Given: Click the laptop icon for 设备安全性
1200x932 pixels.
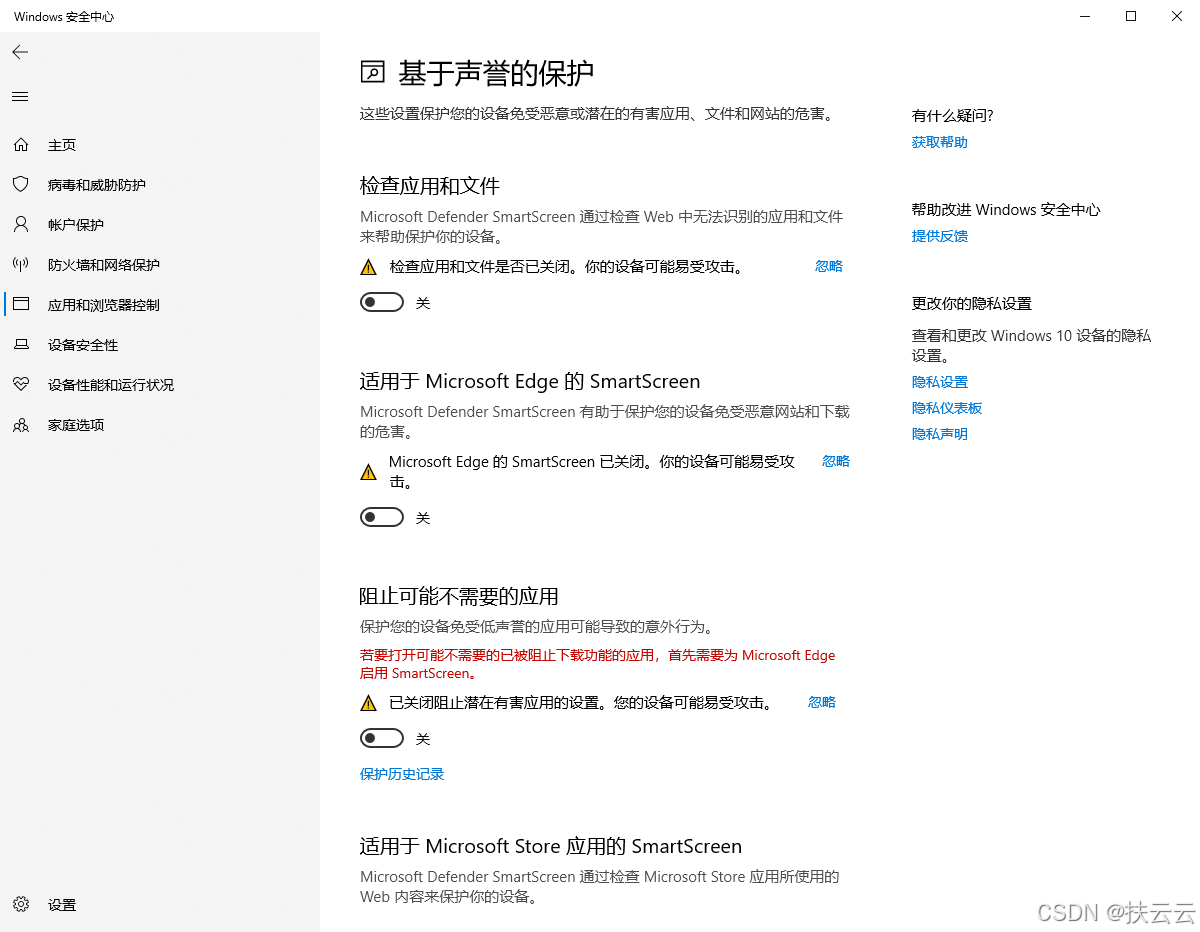Looking at the screenshot, I should tap(20, 345).
